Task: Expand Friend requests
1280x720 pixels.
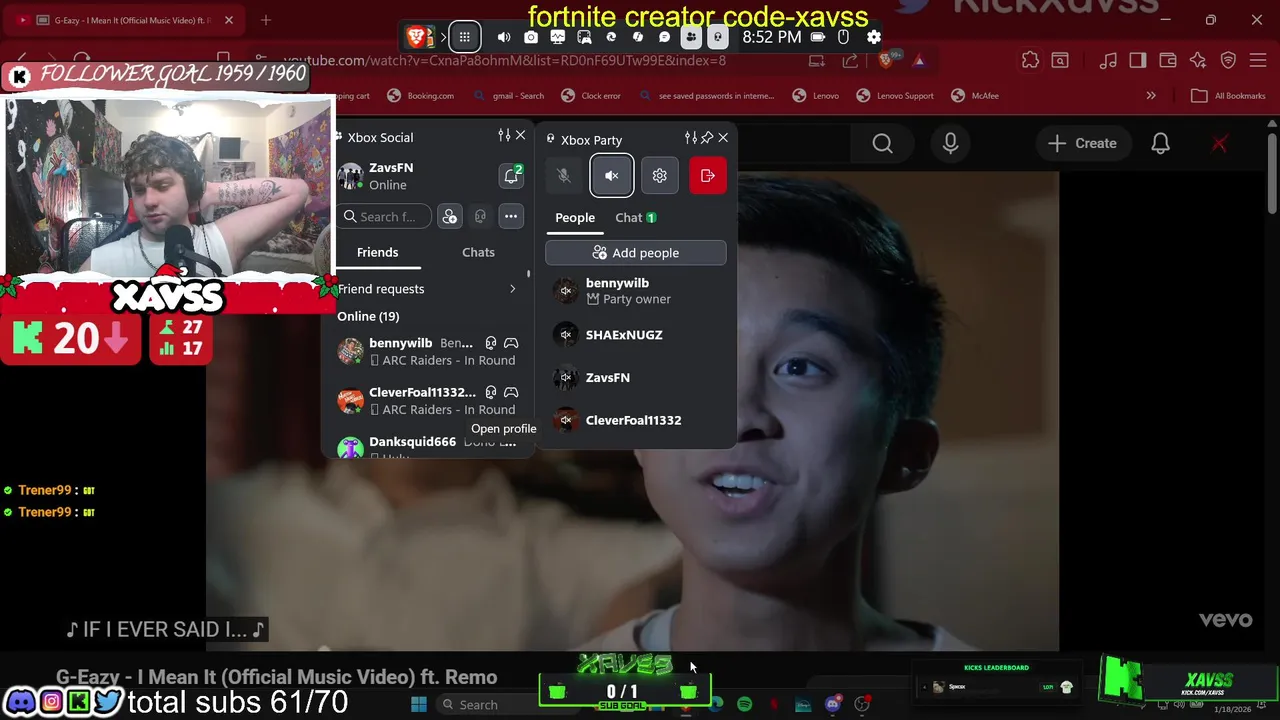Action: (x=427, y=289)
